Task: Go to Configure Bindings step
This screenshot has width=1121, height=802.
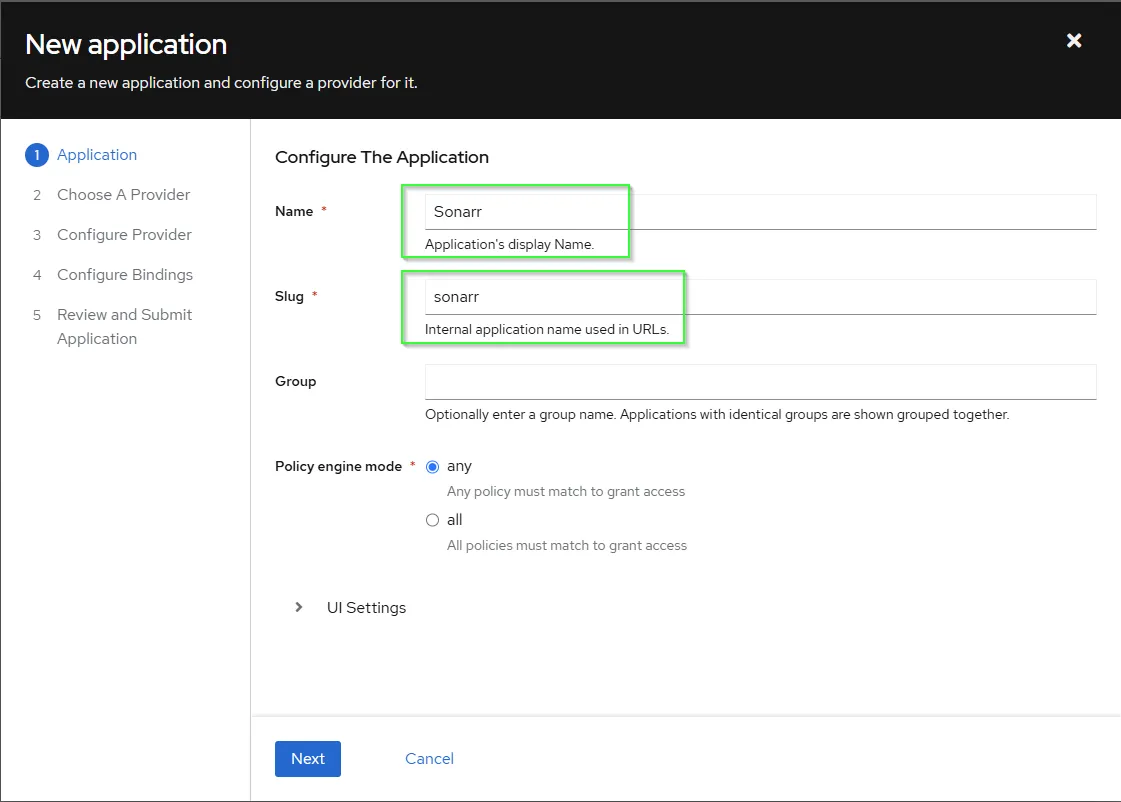Action: pyautogui.click(x=125, y=275)
